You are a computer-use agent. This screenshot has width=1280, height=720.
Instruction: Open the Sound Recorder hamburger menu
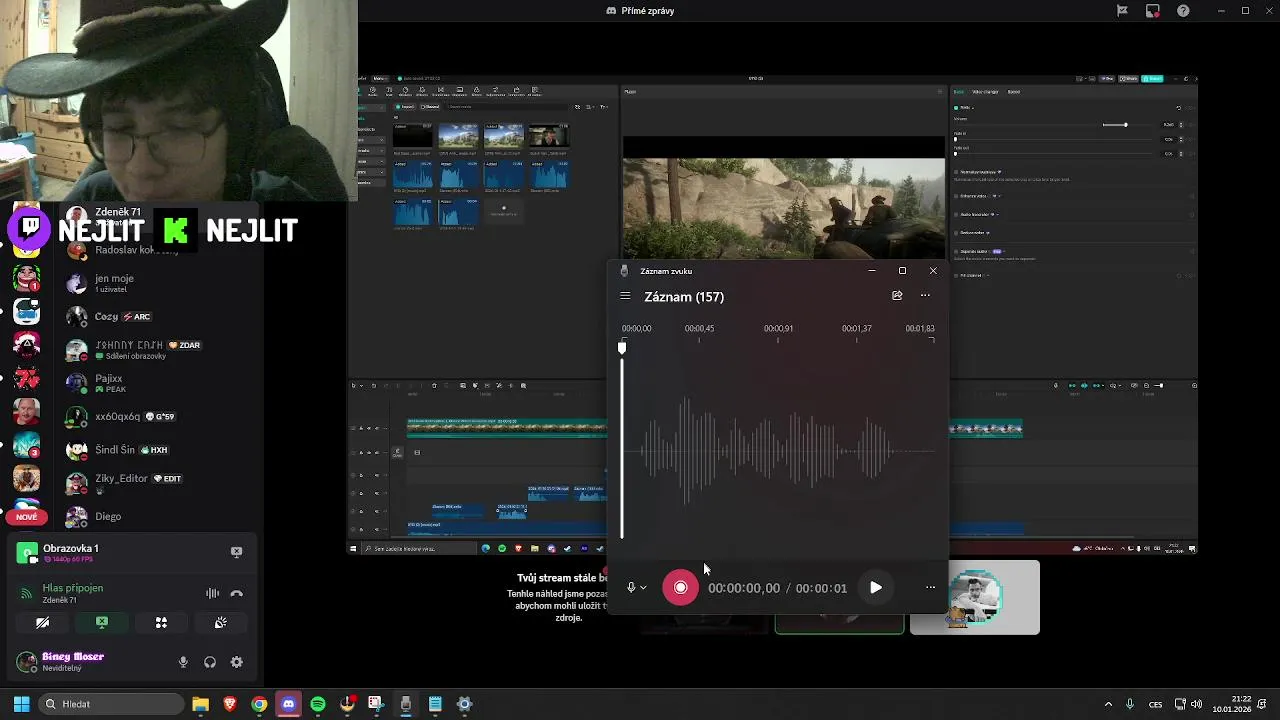tap(625, 296)
